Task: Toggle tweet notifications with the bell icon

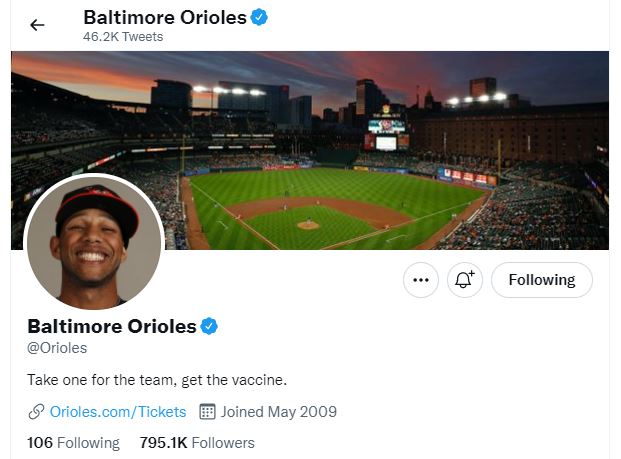Action: pyautogui.click(x=464, y=281)
